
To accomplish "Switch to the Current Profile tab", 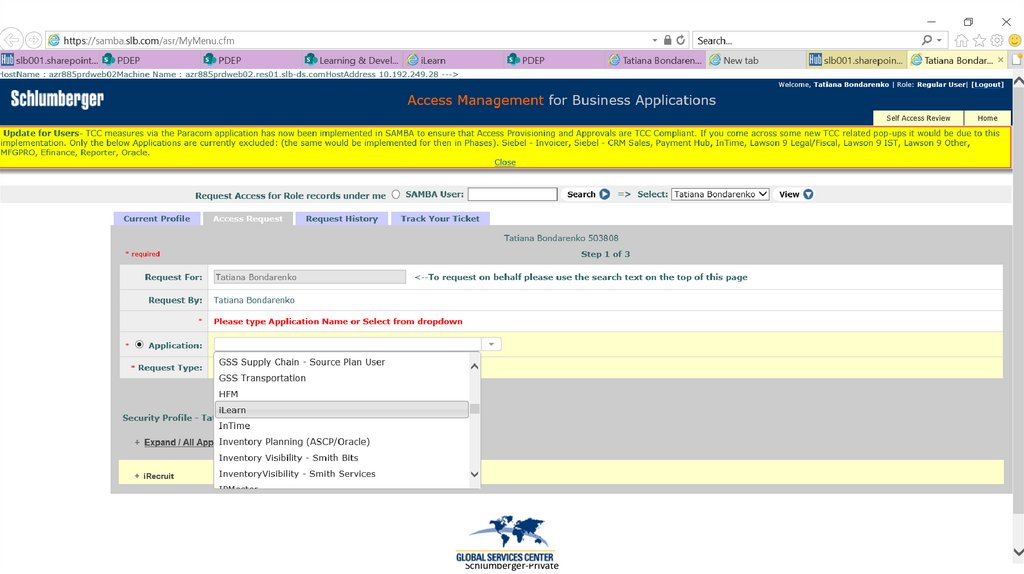I will tap(157, 219).
